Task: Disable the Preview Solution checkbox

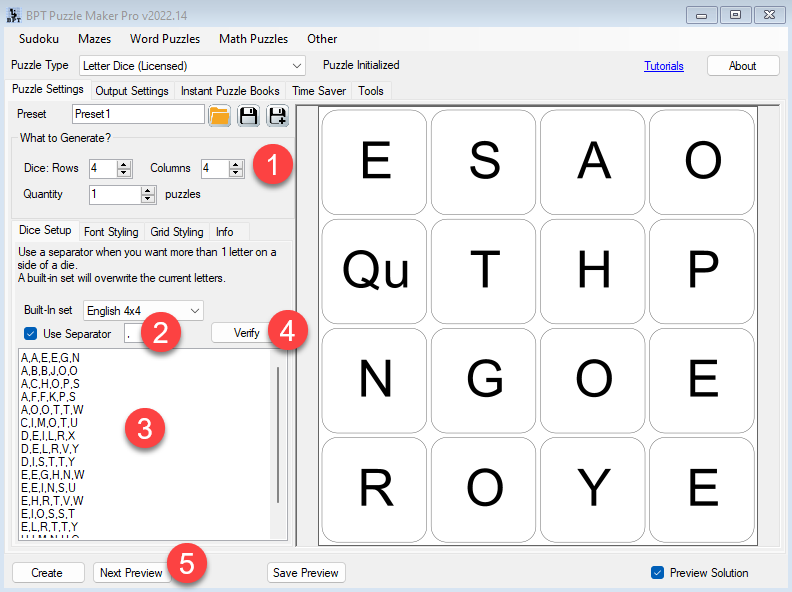Action: pos(657,573)
